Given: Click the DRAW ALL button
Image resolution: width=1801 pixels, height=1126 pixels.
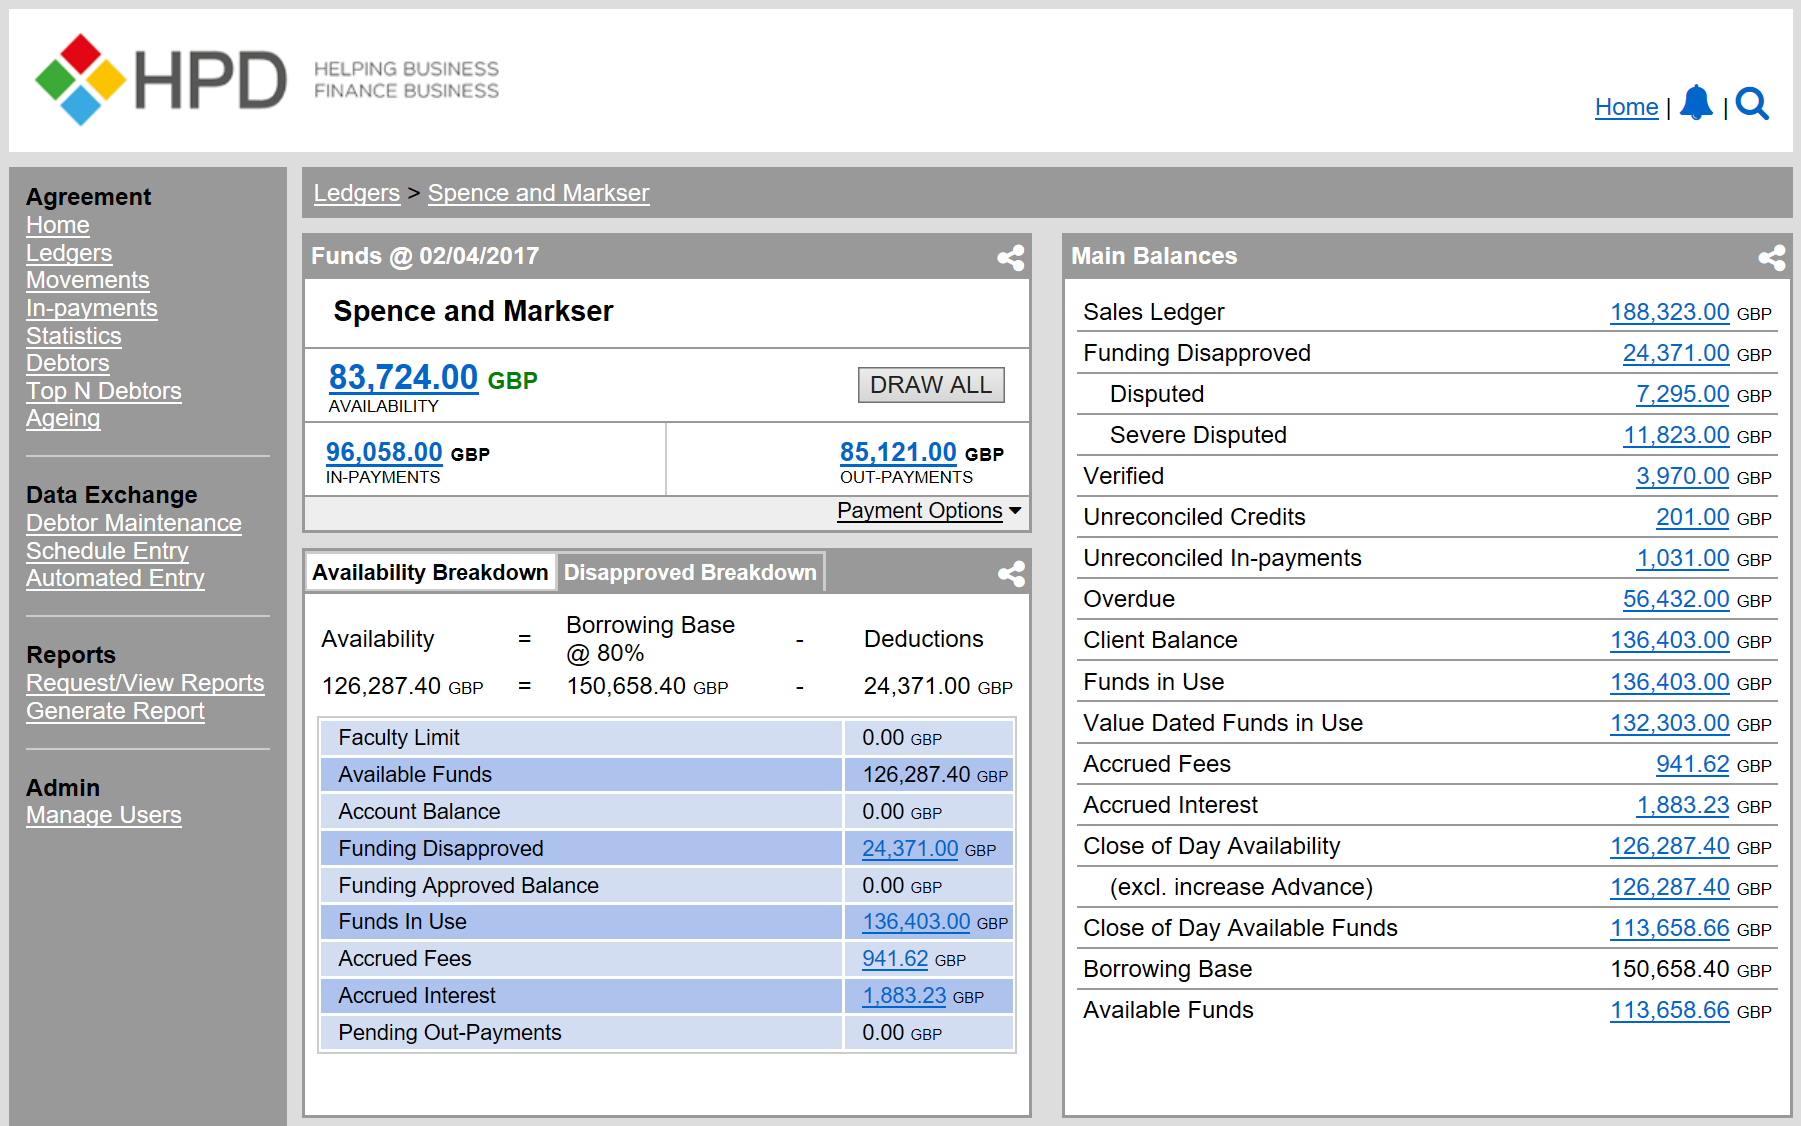Looking at the screenshot, I should (931, 385).
